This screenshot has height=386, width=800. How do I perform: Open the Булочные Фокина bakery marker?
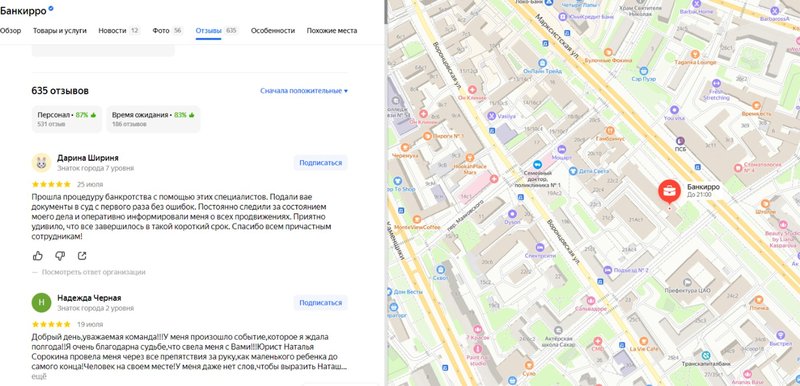608,52
